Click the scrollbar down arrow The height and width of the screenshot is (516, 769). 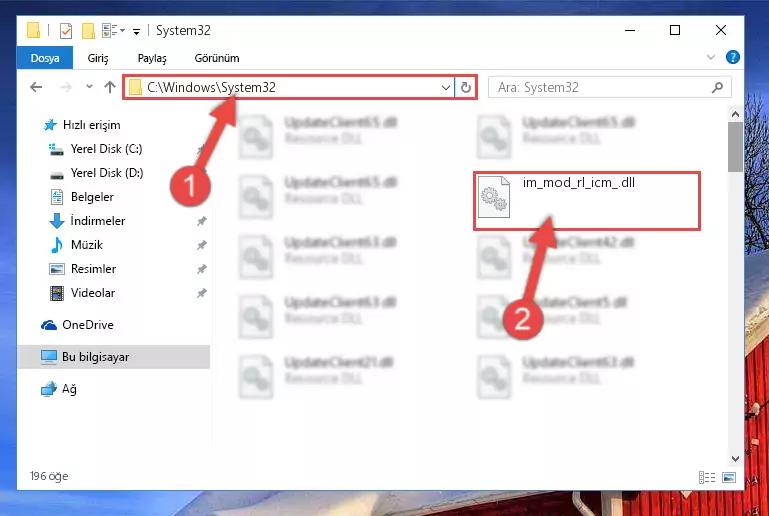pyautogui.click(x=735, y=459)
